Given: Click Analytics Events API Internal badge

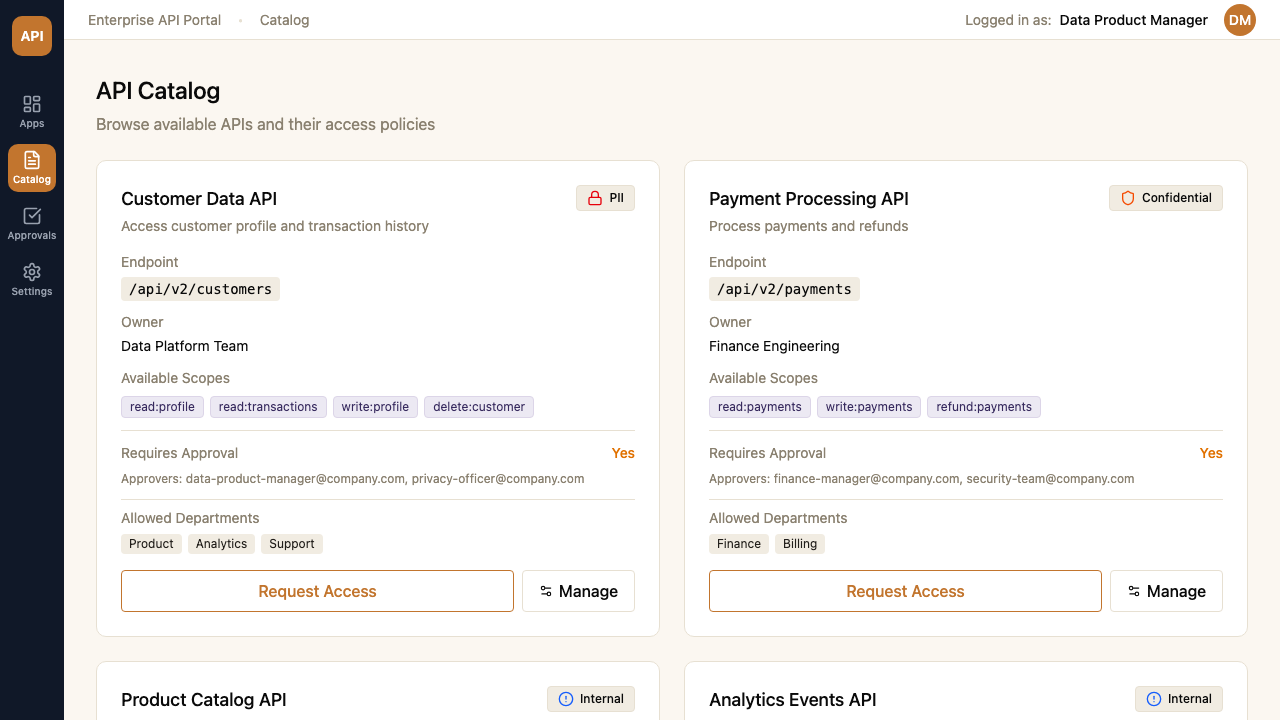Looking at the screenshot, I should coord(1179,699).
